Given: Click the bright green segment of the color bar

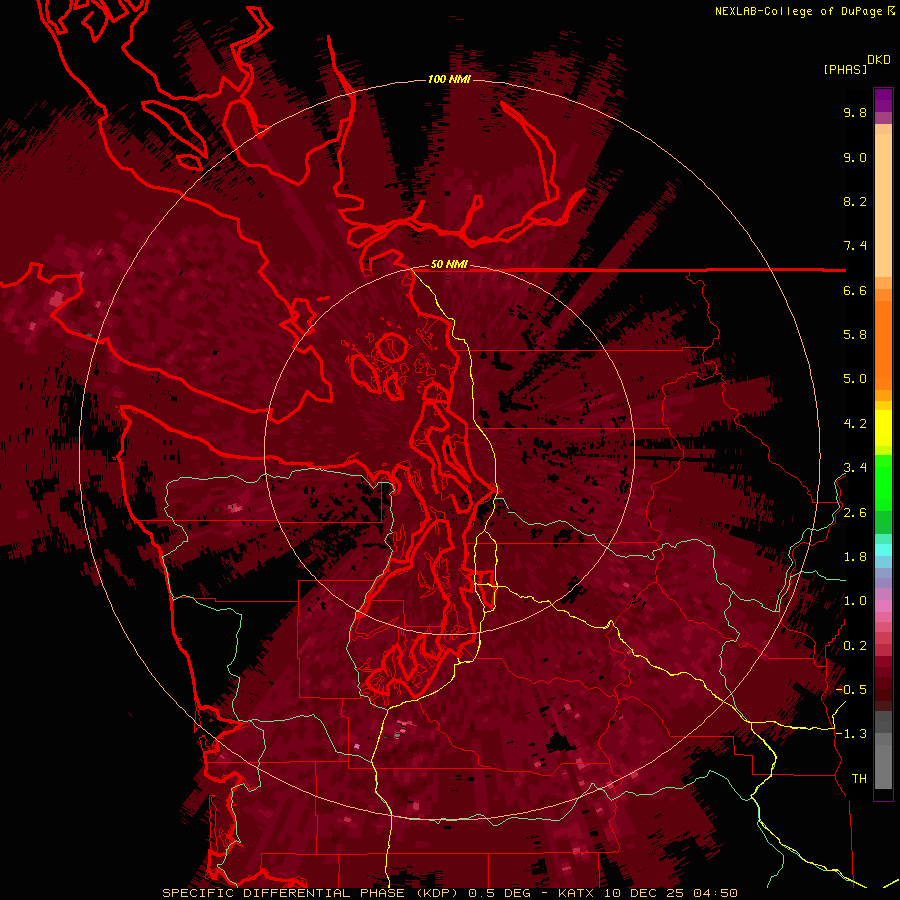Looking at the screenshot, I should (x=883, y=482).
